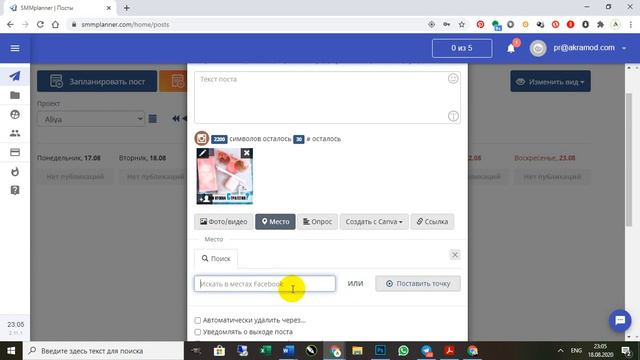Click the user avatar in header
The width and height of the screenshot is (640, 360).
[x=538, y=49]
